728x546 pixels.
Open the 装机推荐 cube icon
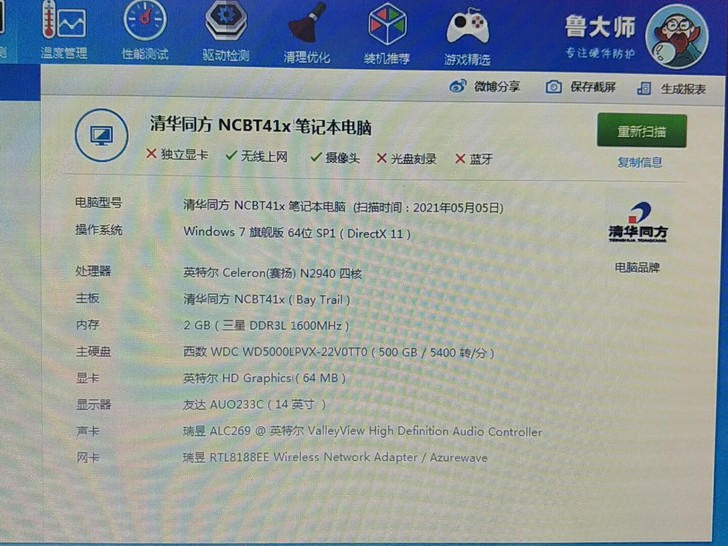(387, 33)
